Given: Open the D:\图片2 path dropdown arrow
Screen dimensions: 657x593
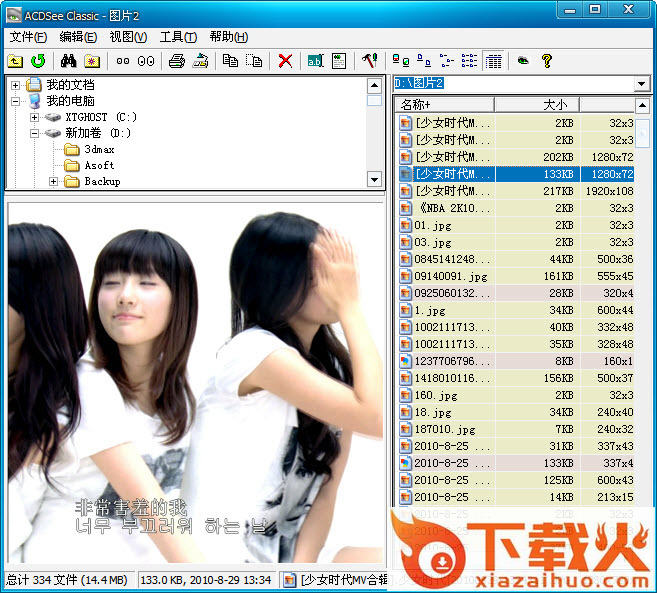Looking at the screenshot, I should pyautogui.click(x=642, y=83).
